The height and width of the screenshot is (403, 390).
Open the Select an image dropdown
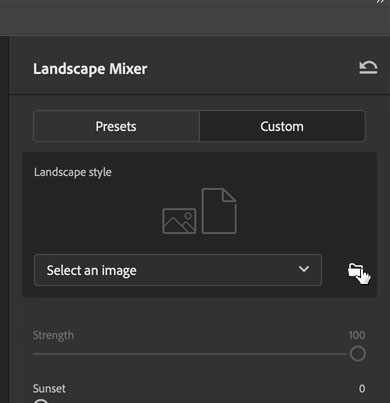(x=178, y=270)
